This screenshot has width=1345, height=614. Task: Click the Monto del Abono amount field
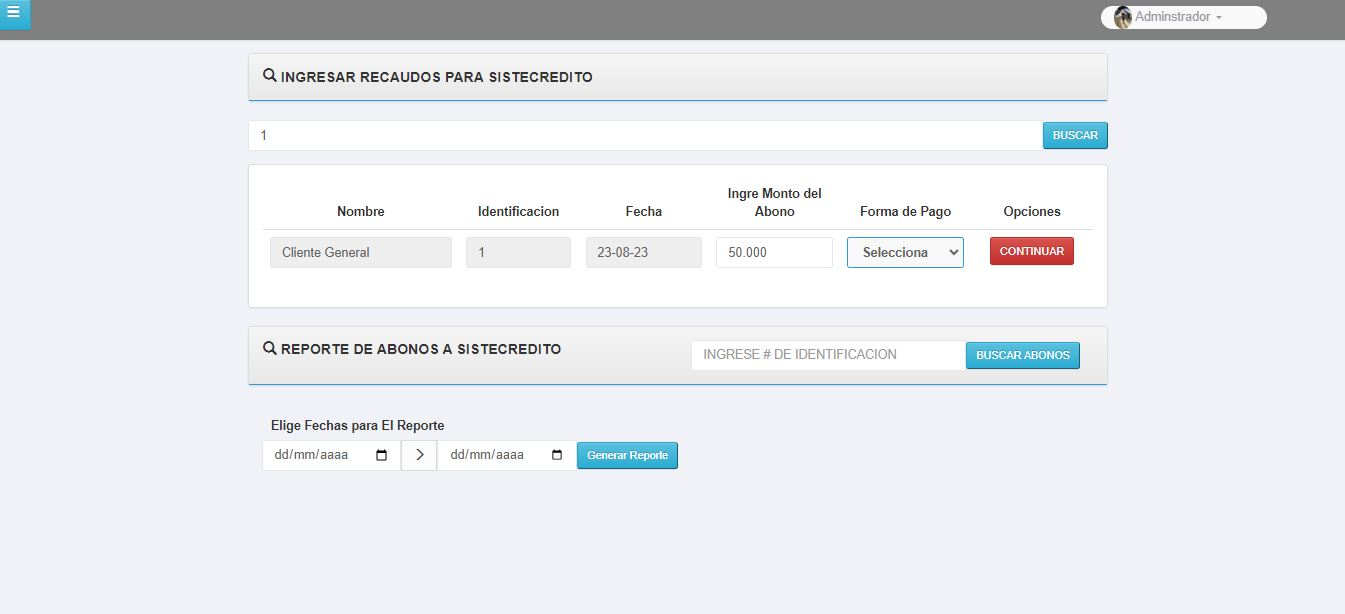[x=774, y=253]
